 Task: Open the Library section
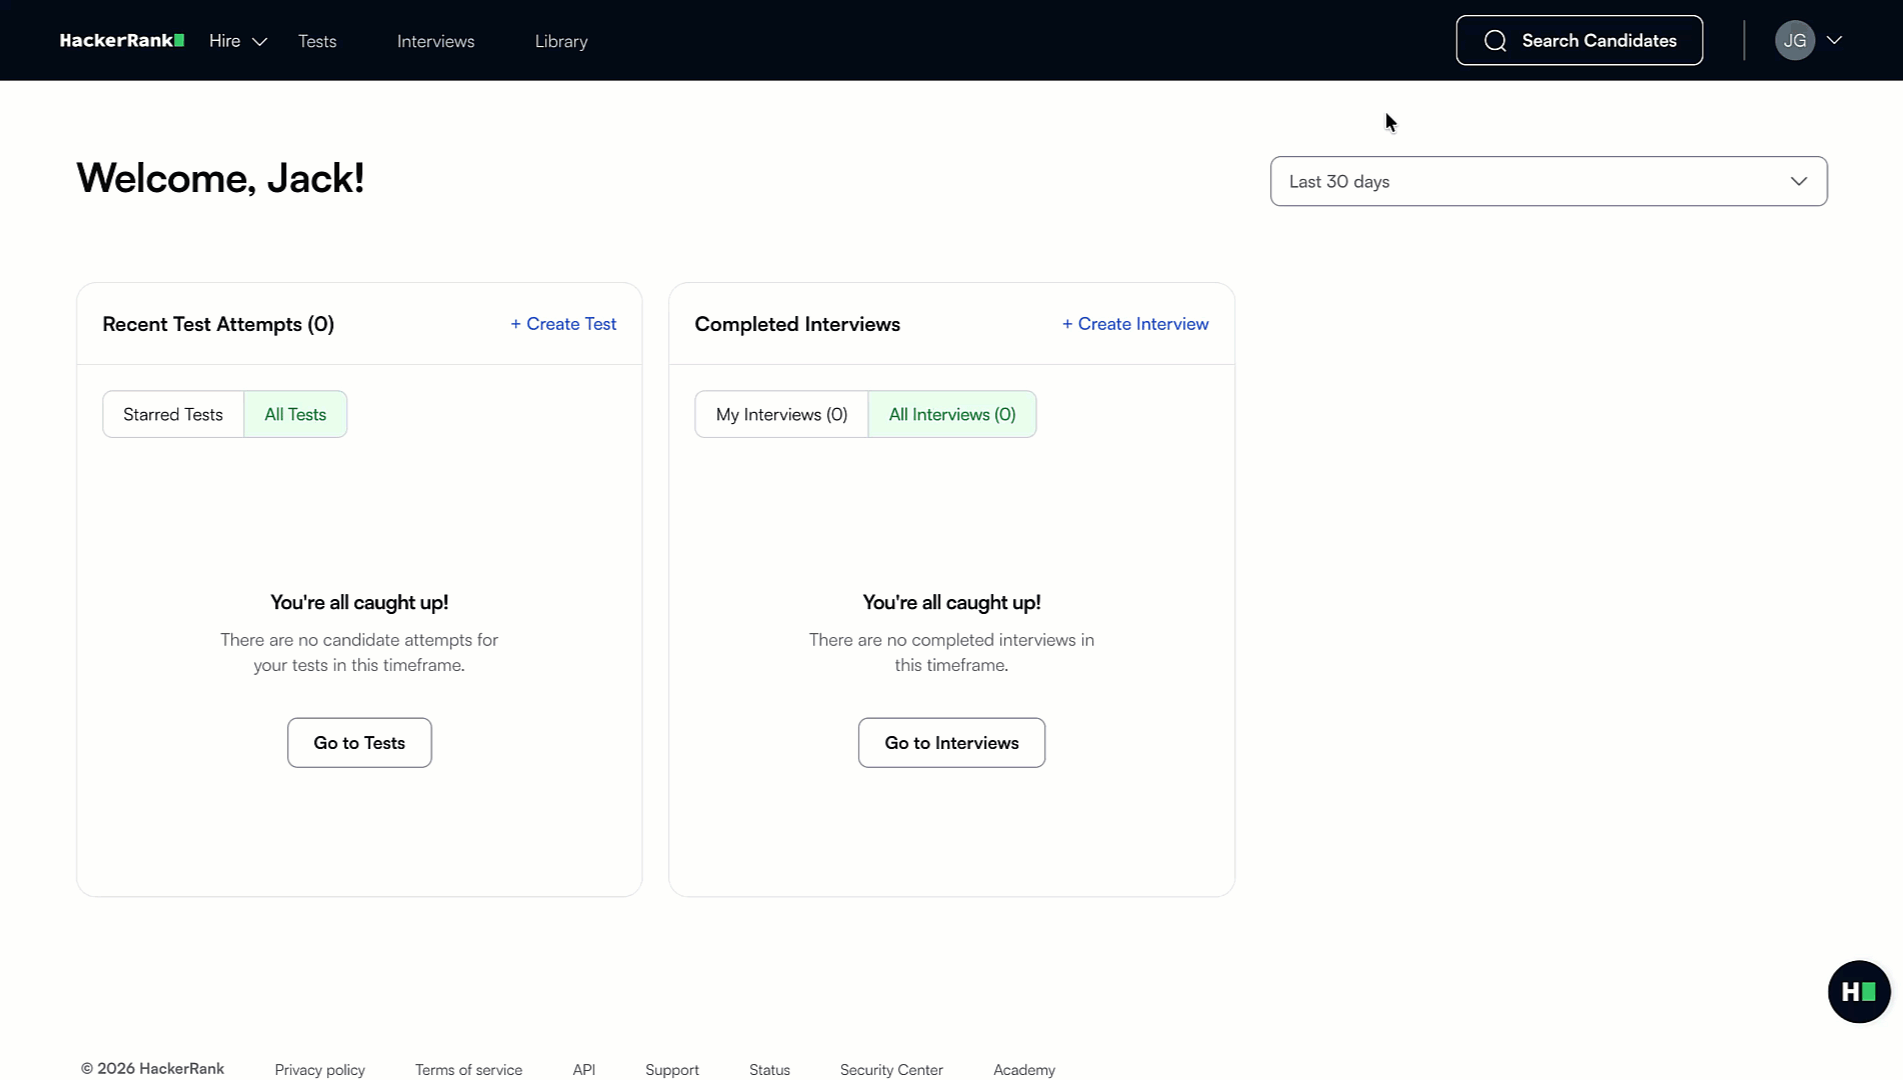pyautogui.click(x=561, y=41)
